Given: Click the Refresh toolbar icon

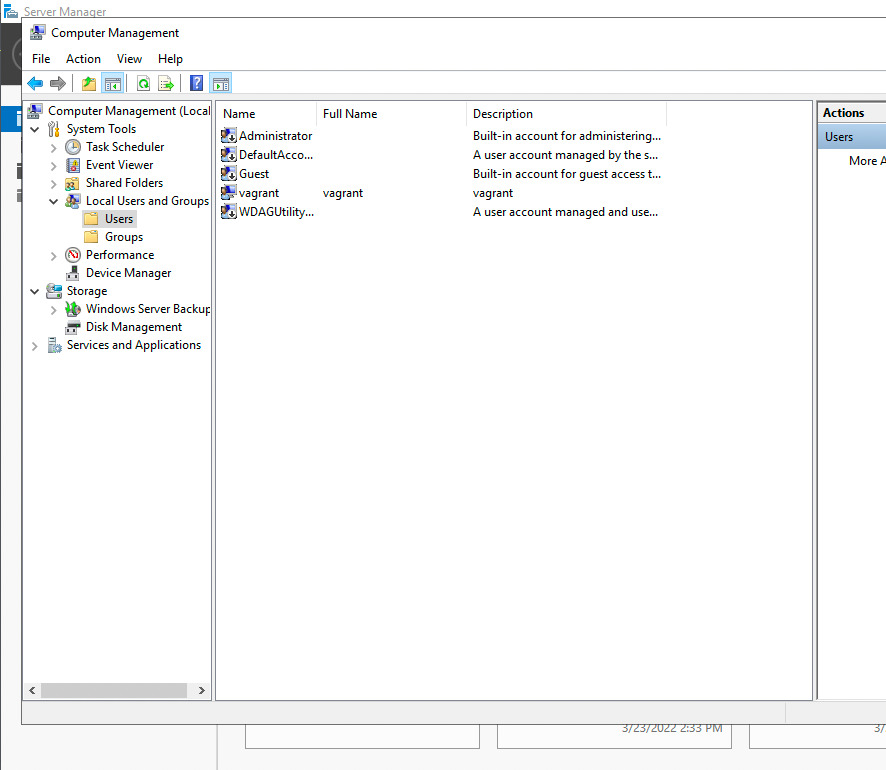Looking at the screenshot, I should pyautogui.click(x=143, y=84).
